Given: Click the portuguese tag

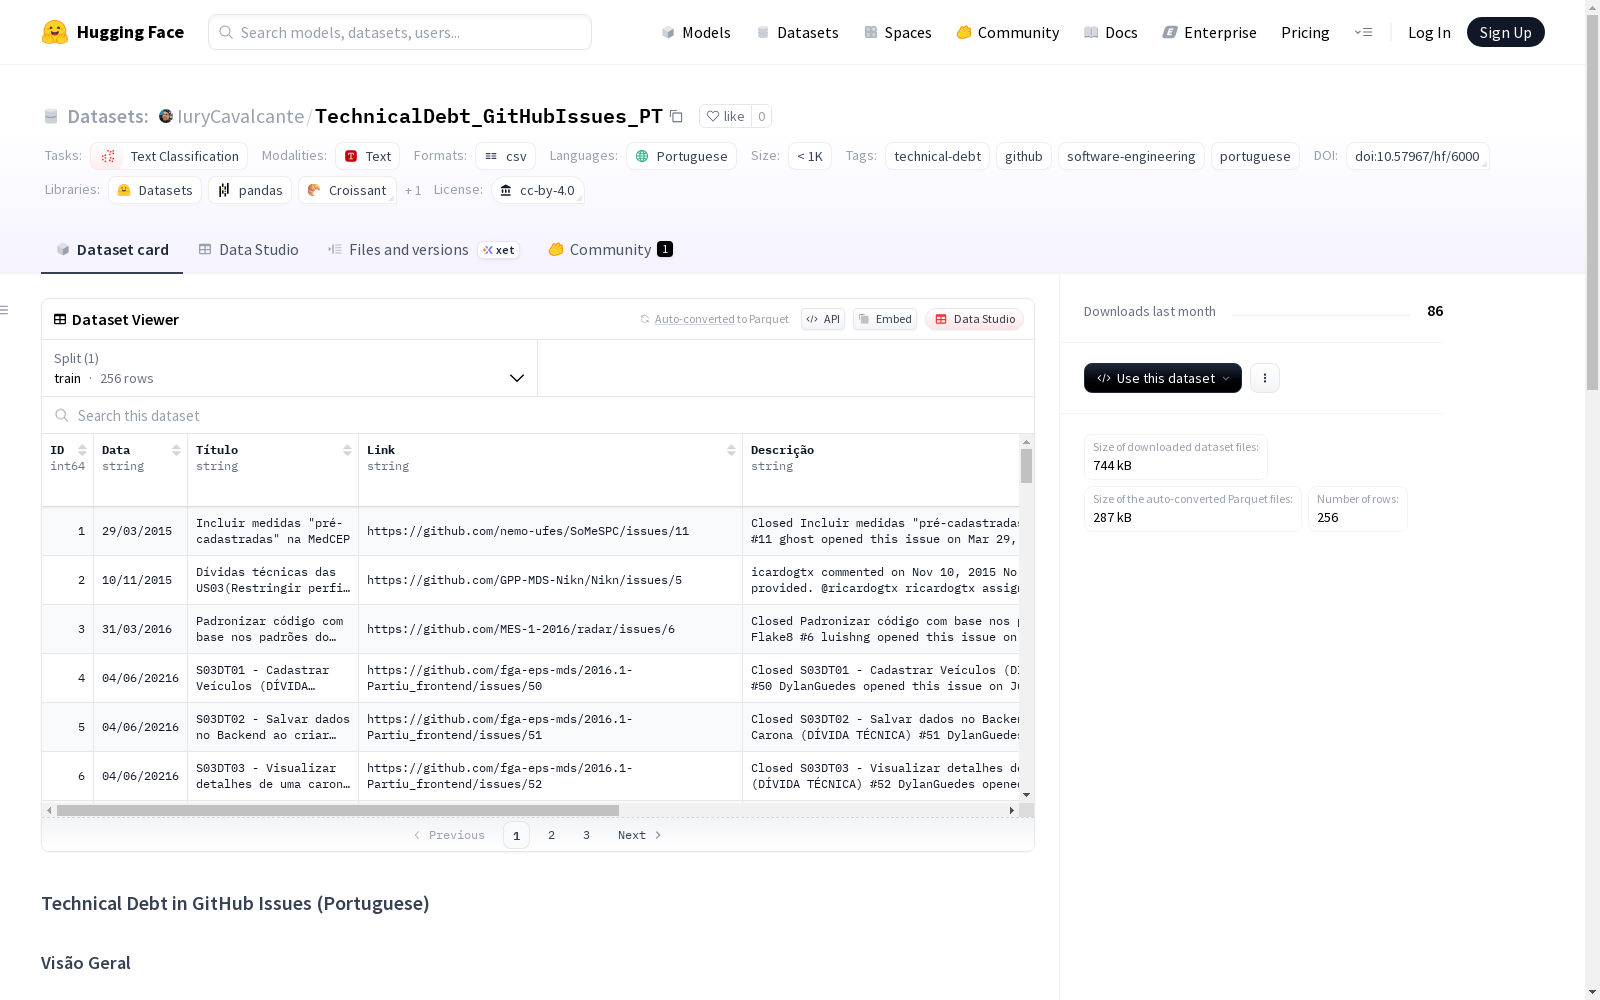Looking at the screenshot, I should pos(1255,156).
